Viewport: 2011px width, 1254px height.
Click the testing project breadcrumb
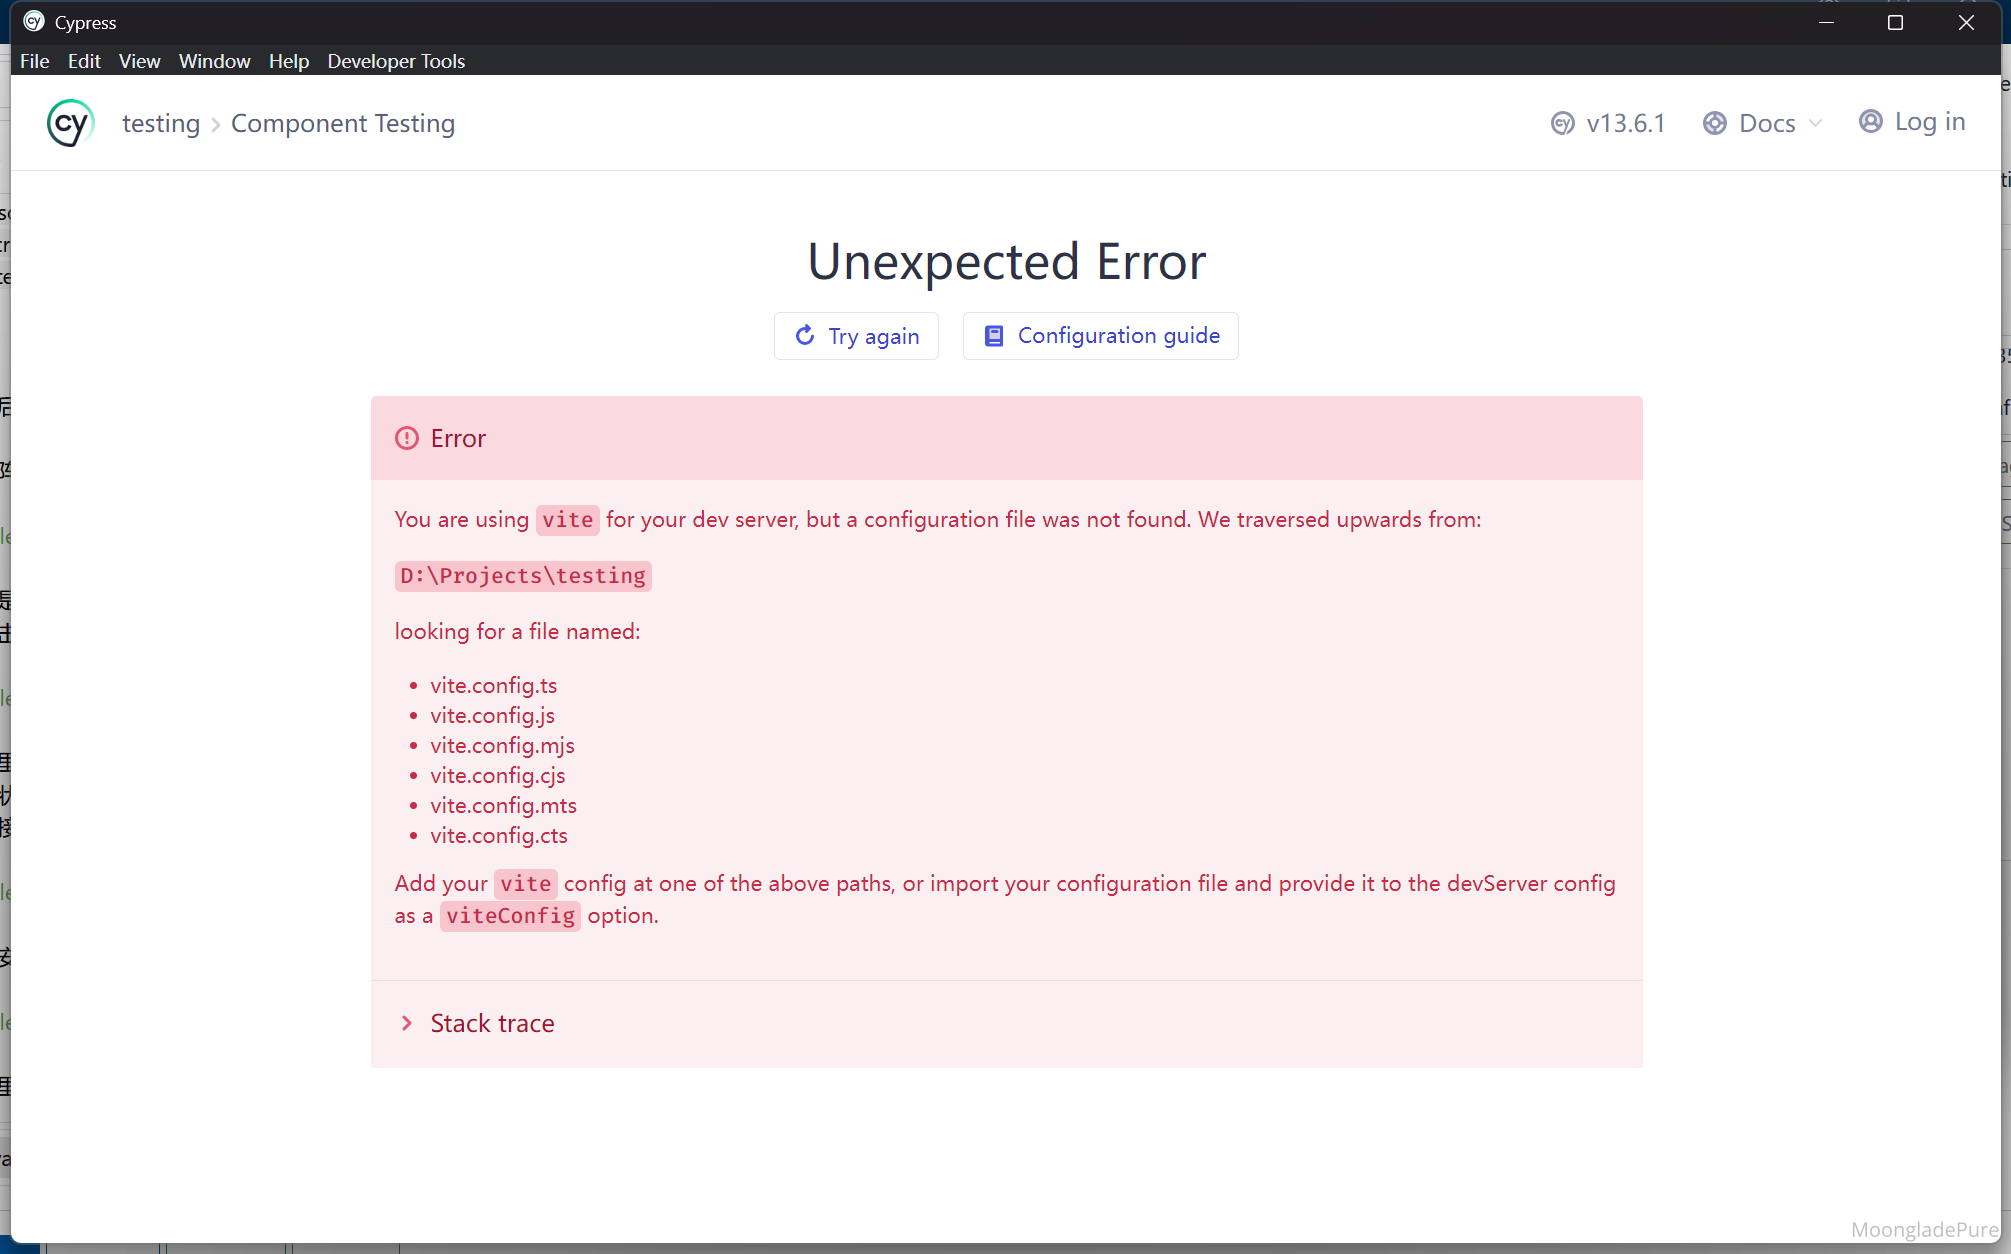click(x=161, y=123)
